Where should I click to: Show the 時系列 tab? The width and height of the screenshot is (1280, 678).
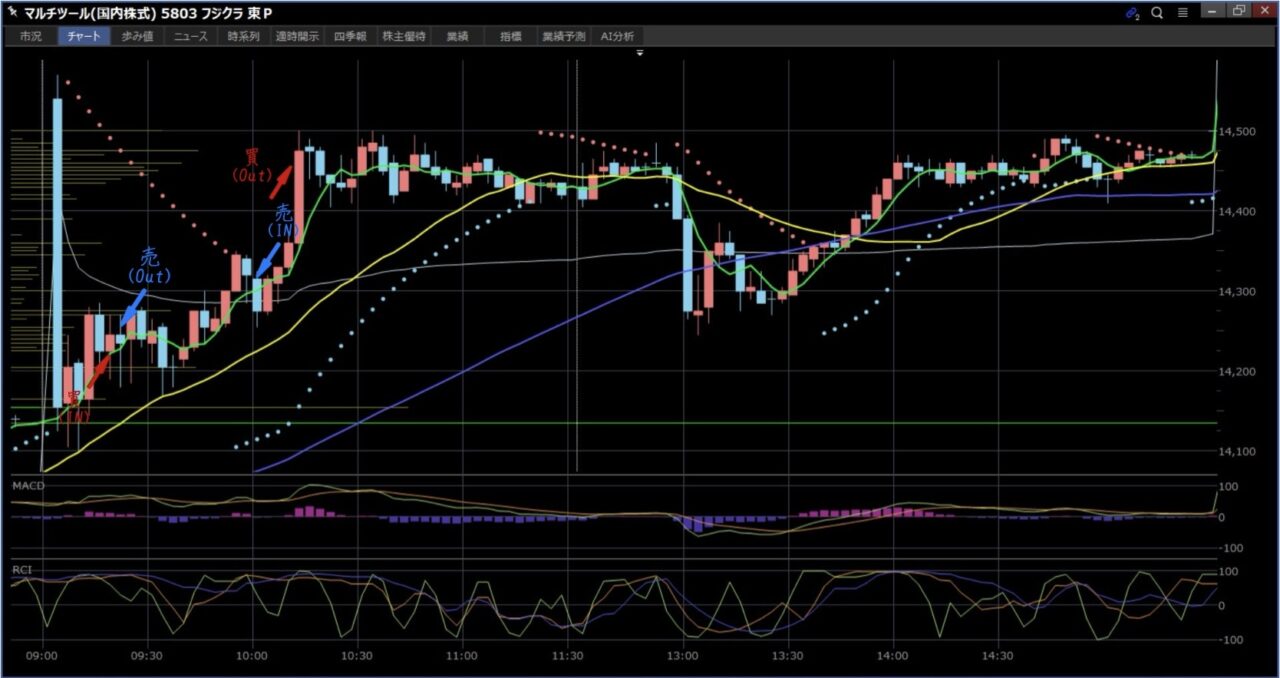[x=243, y=36]
